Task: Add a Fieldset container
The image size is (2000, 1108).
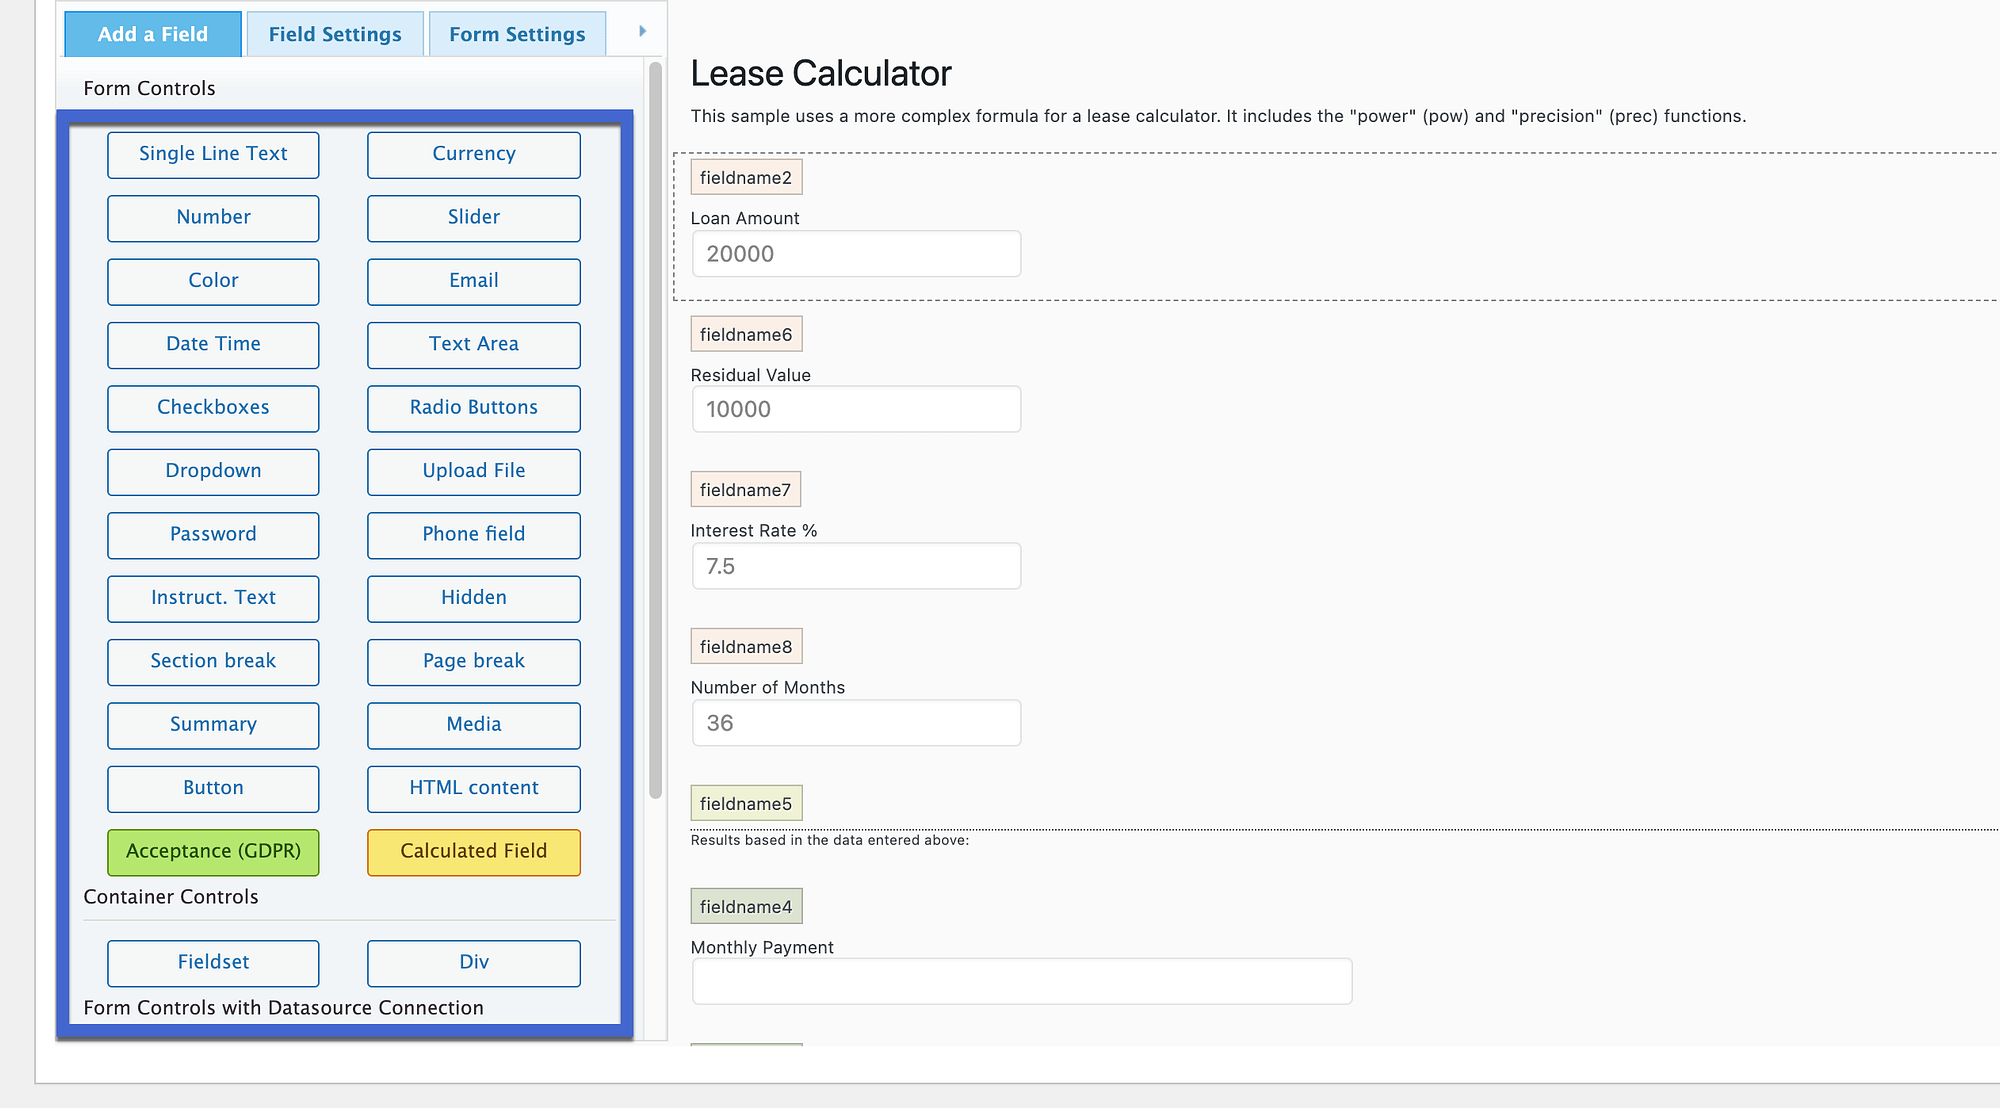Action: click(x=212, y=962)
